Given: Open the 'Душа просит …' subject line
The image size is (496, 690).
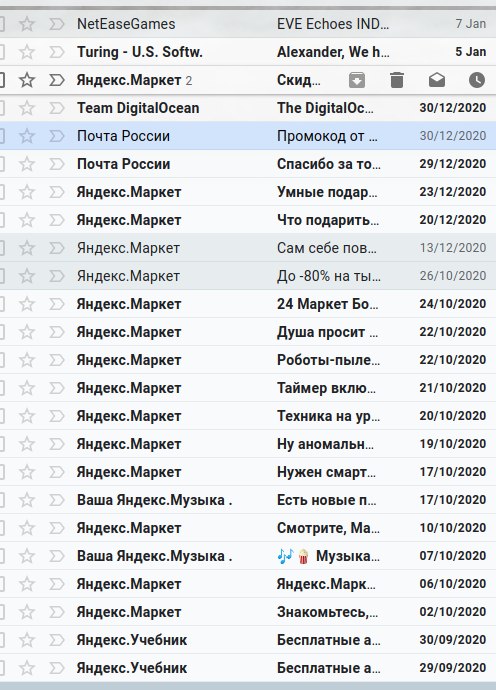Looking at the screenshot, I should click(327, 332).
